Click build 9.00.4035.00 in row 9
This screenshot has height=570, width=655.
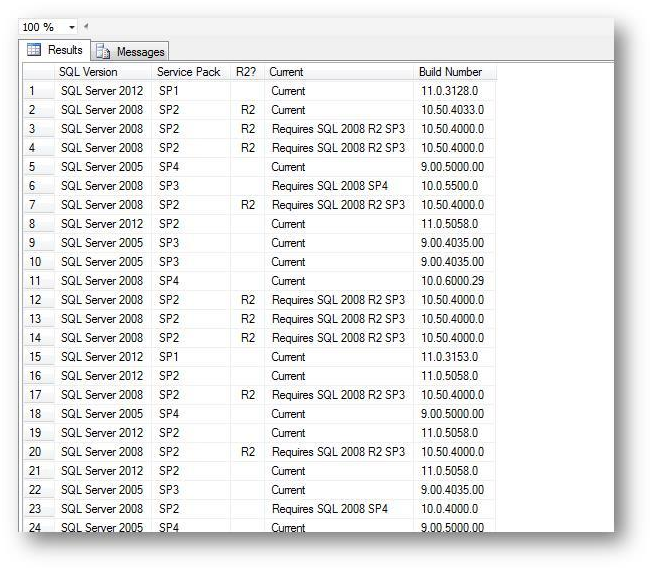pos(452,243)
